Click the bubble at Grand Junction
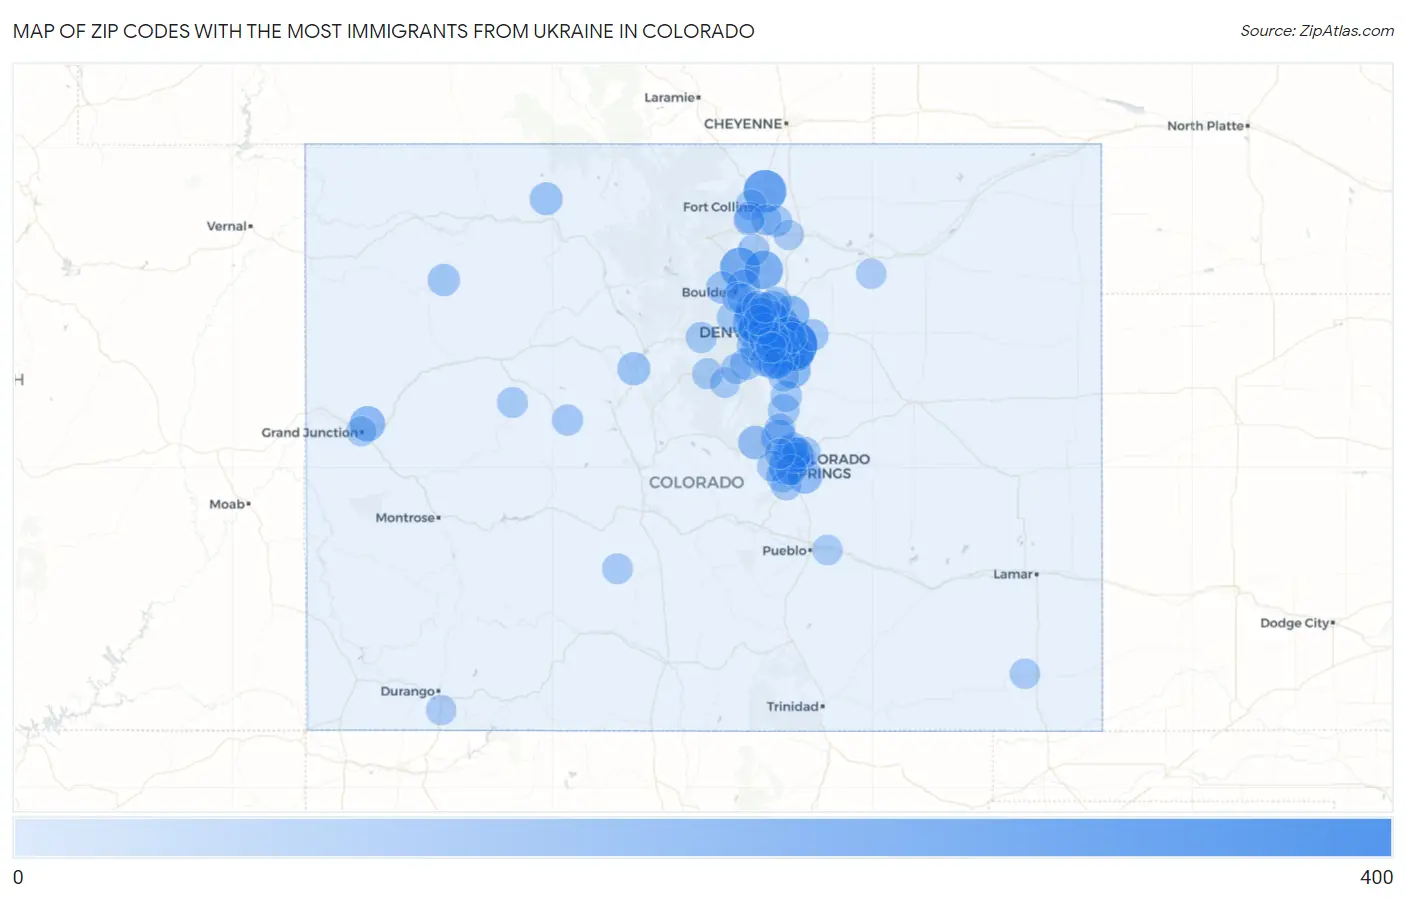The width and height of the screenshot is (1406, 899). (367, 424)
